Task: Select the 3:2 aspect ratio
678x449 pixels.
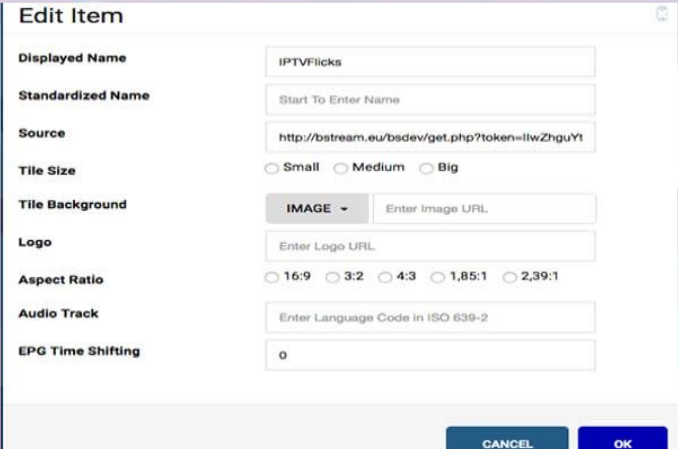Action: click(x=333, y=277)
